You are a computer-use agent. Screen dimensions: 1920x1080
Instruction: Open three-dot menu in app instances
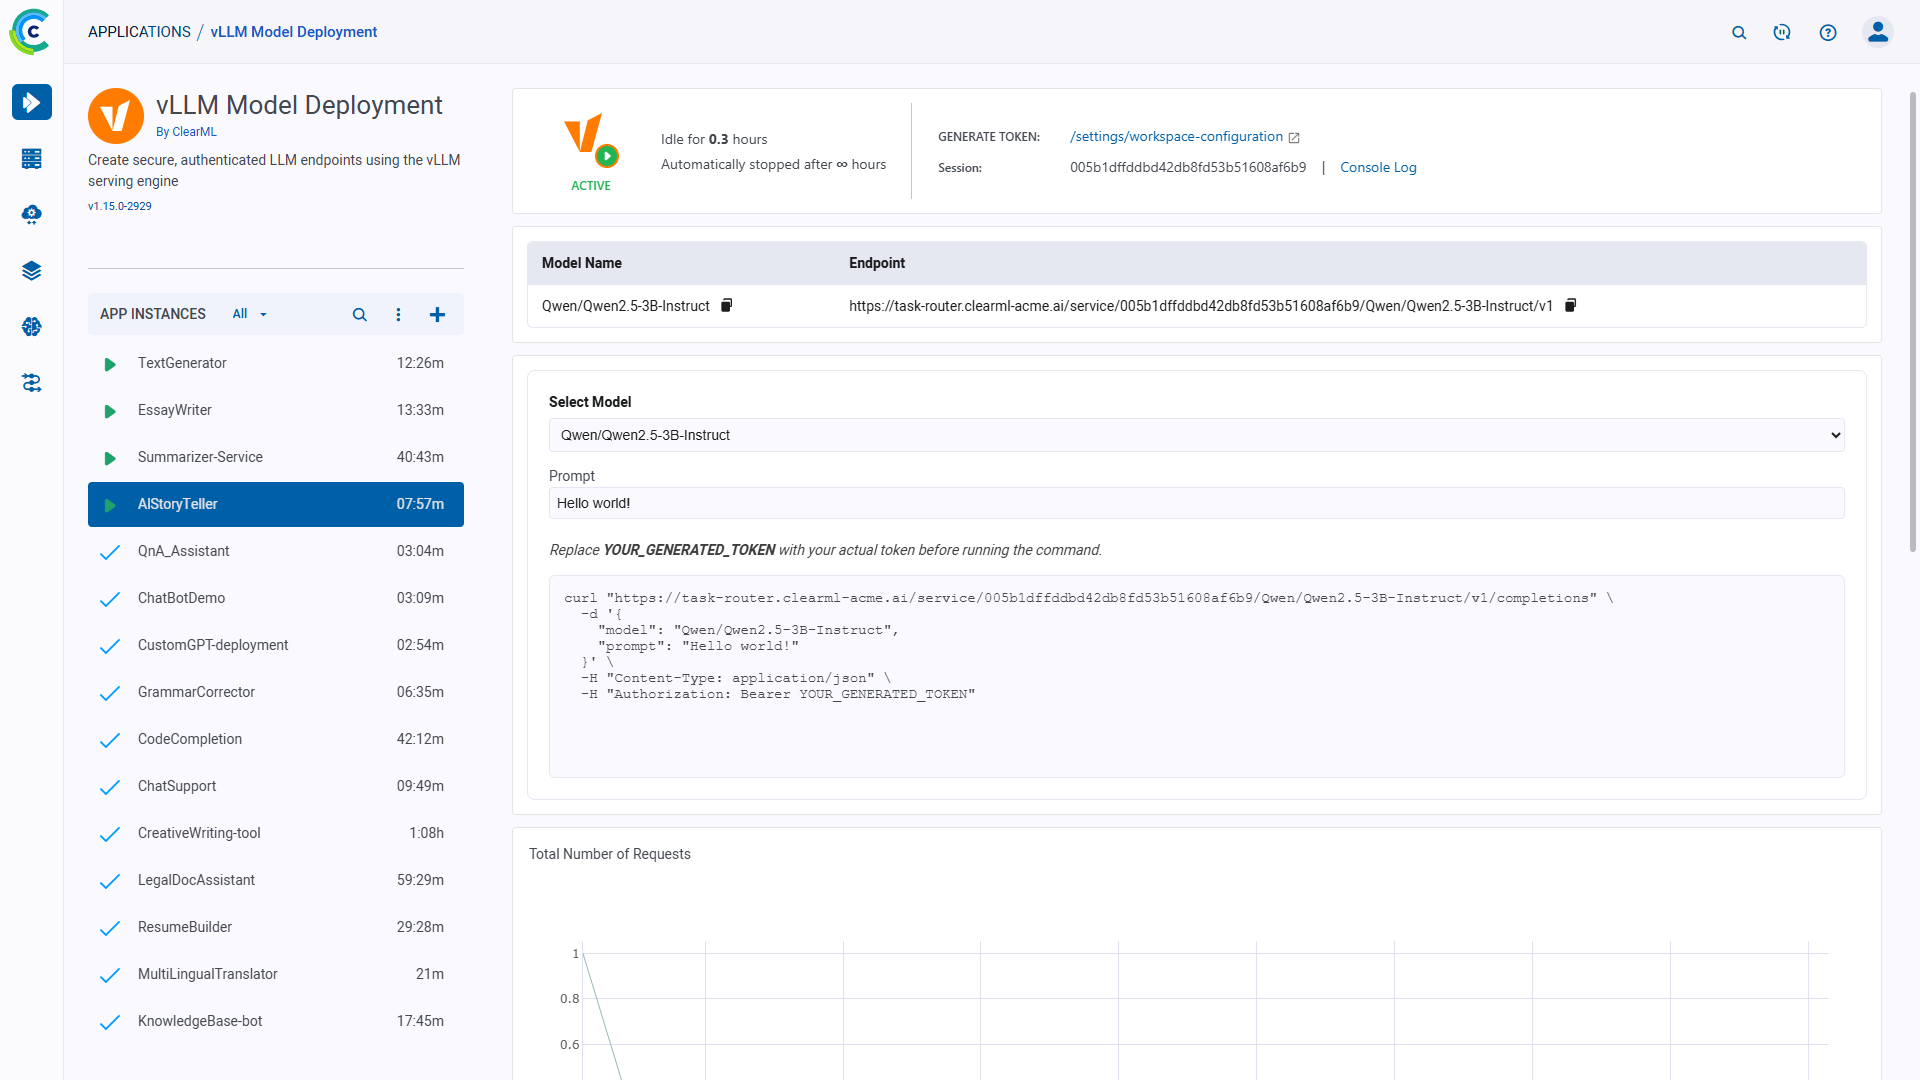(x=398, y=314)
